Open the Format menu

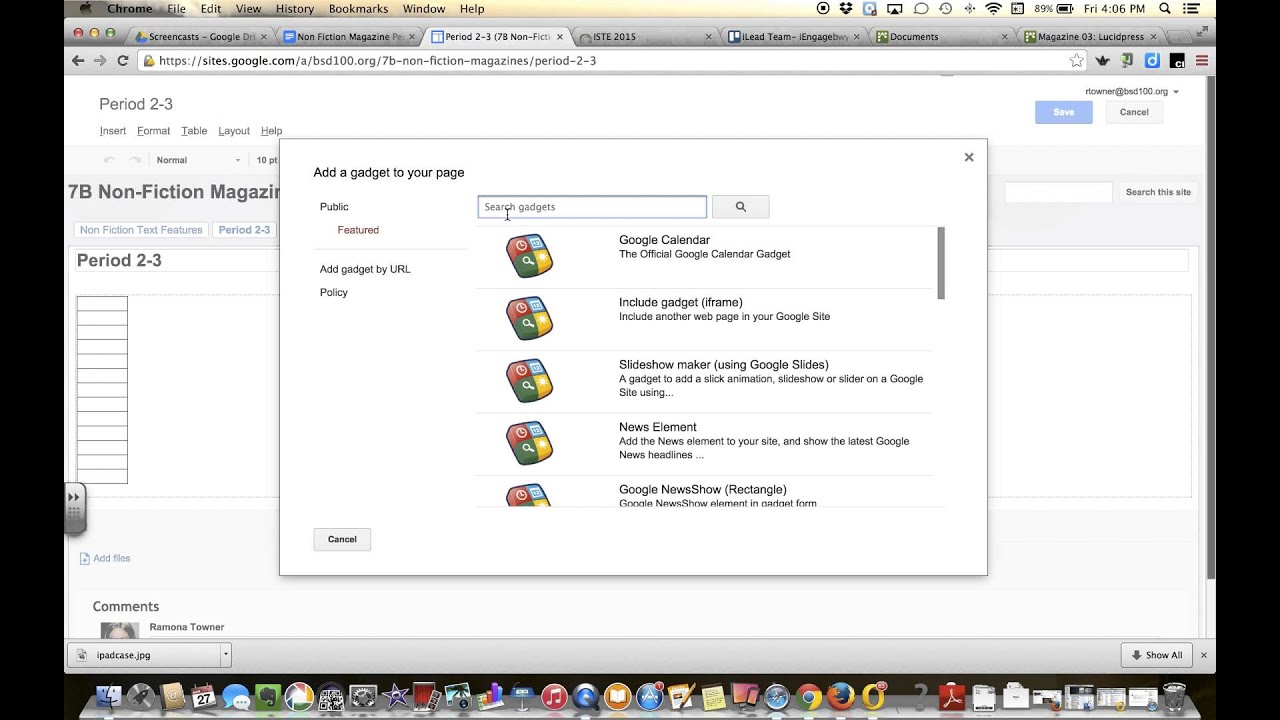point(154,131)
